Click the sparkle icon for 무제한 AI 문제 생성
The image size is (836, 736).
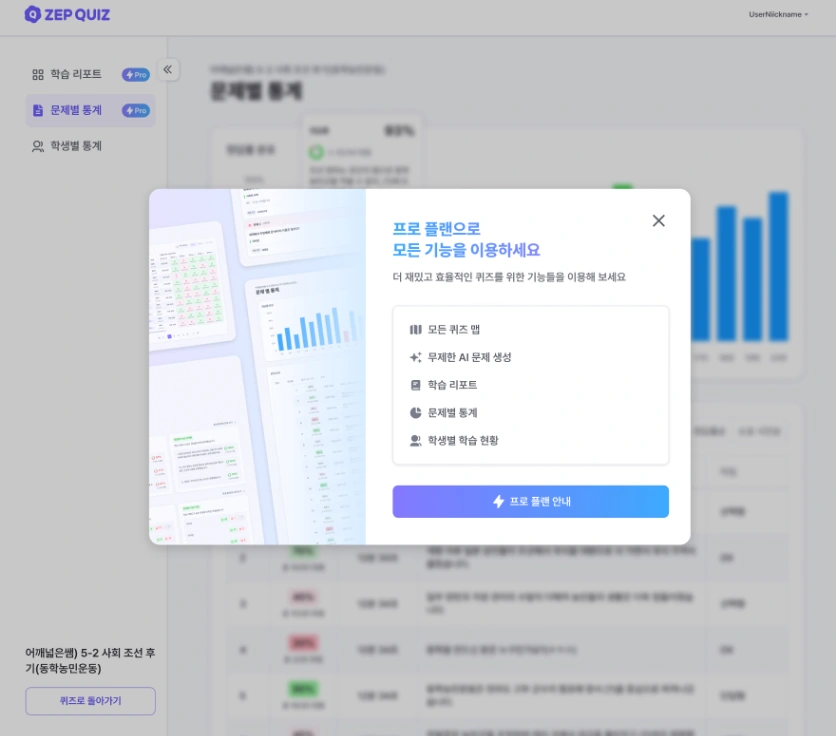(415, 357)
